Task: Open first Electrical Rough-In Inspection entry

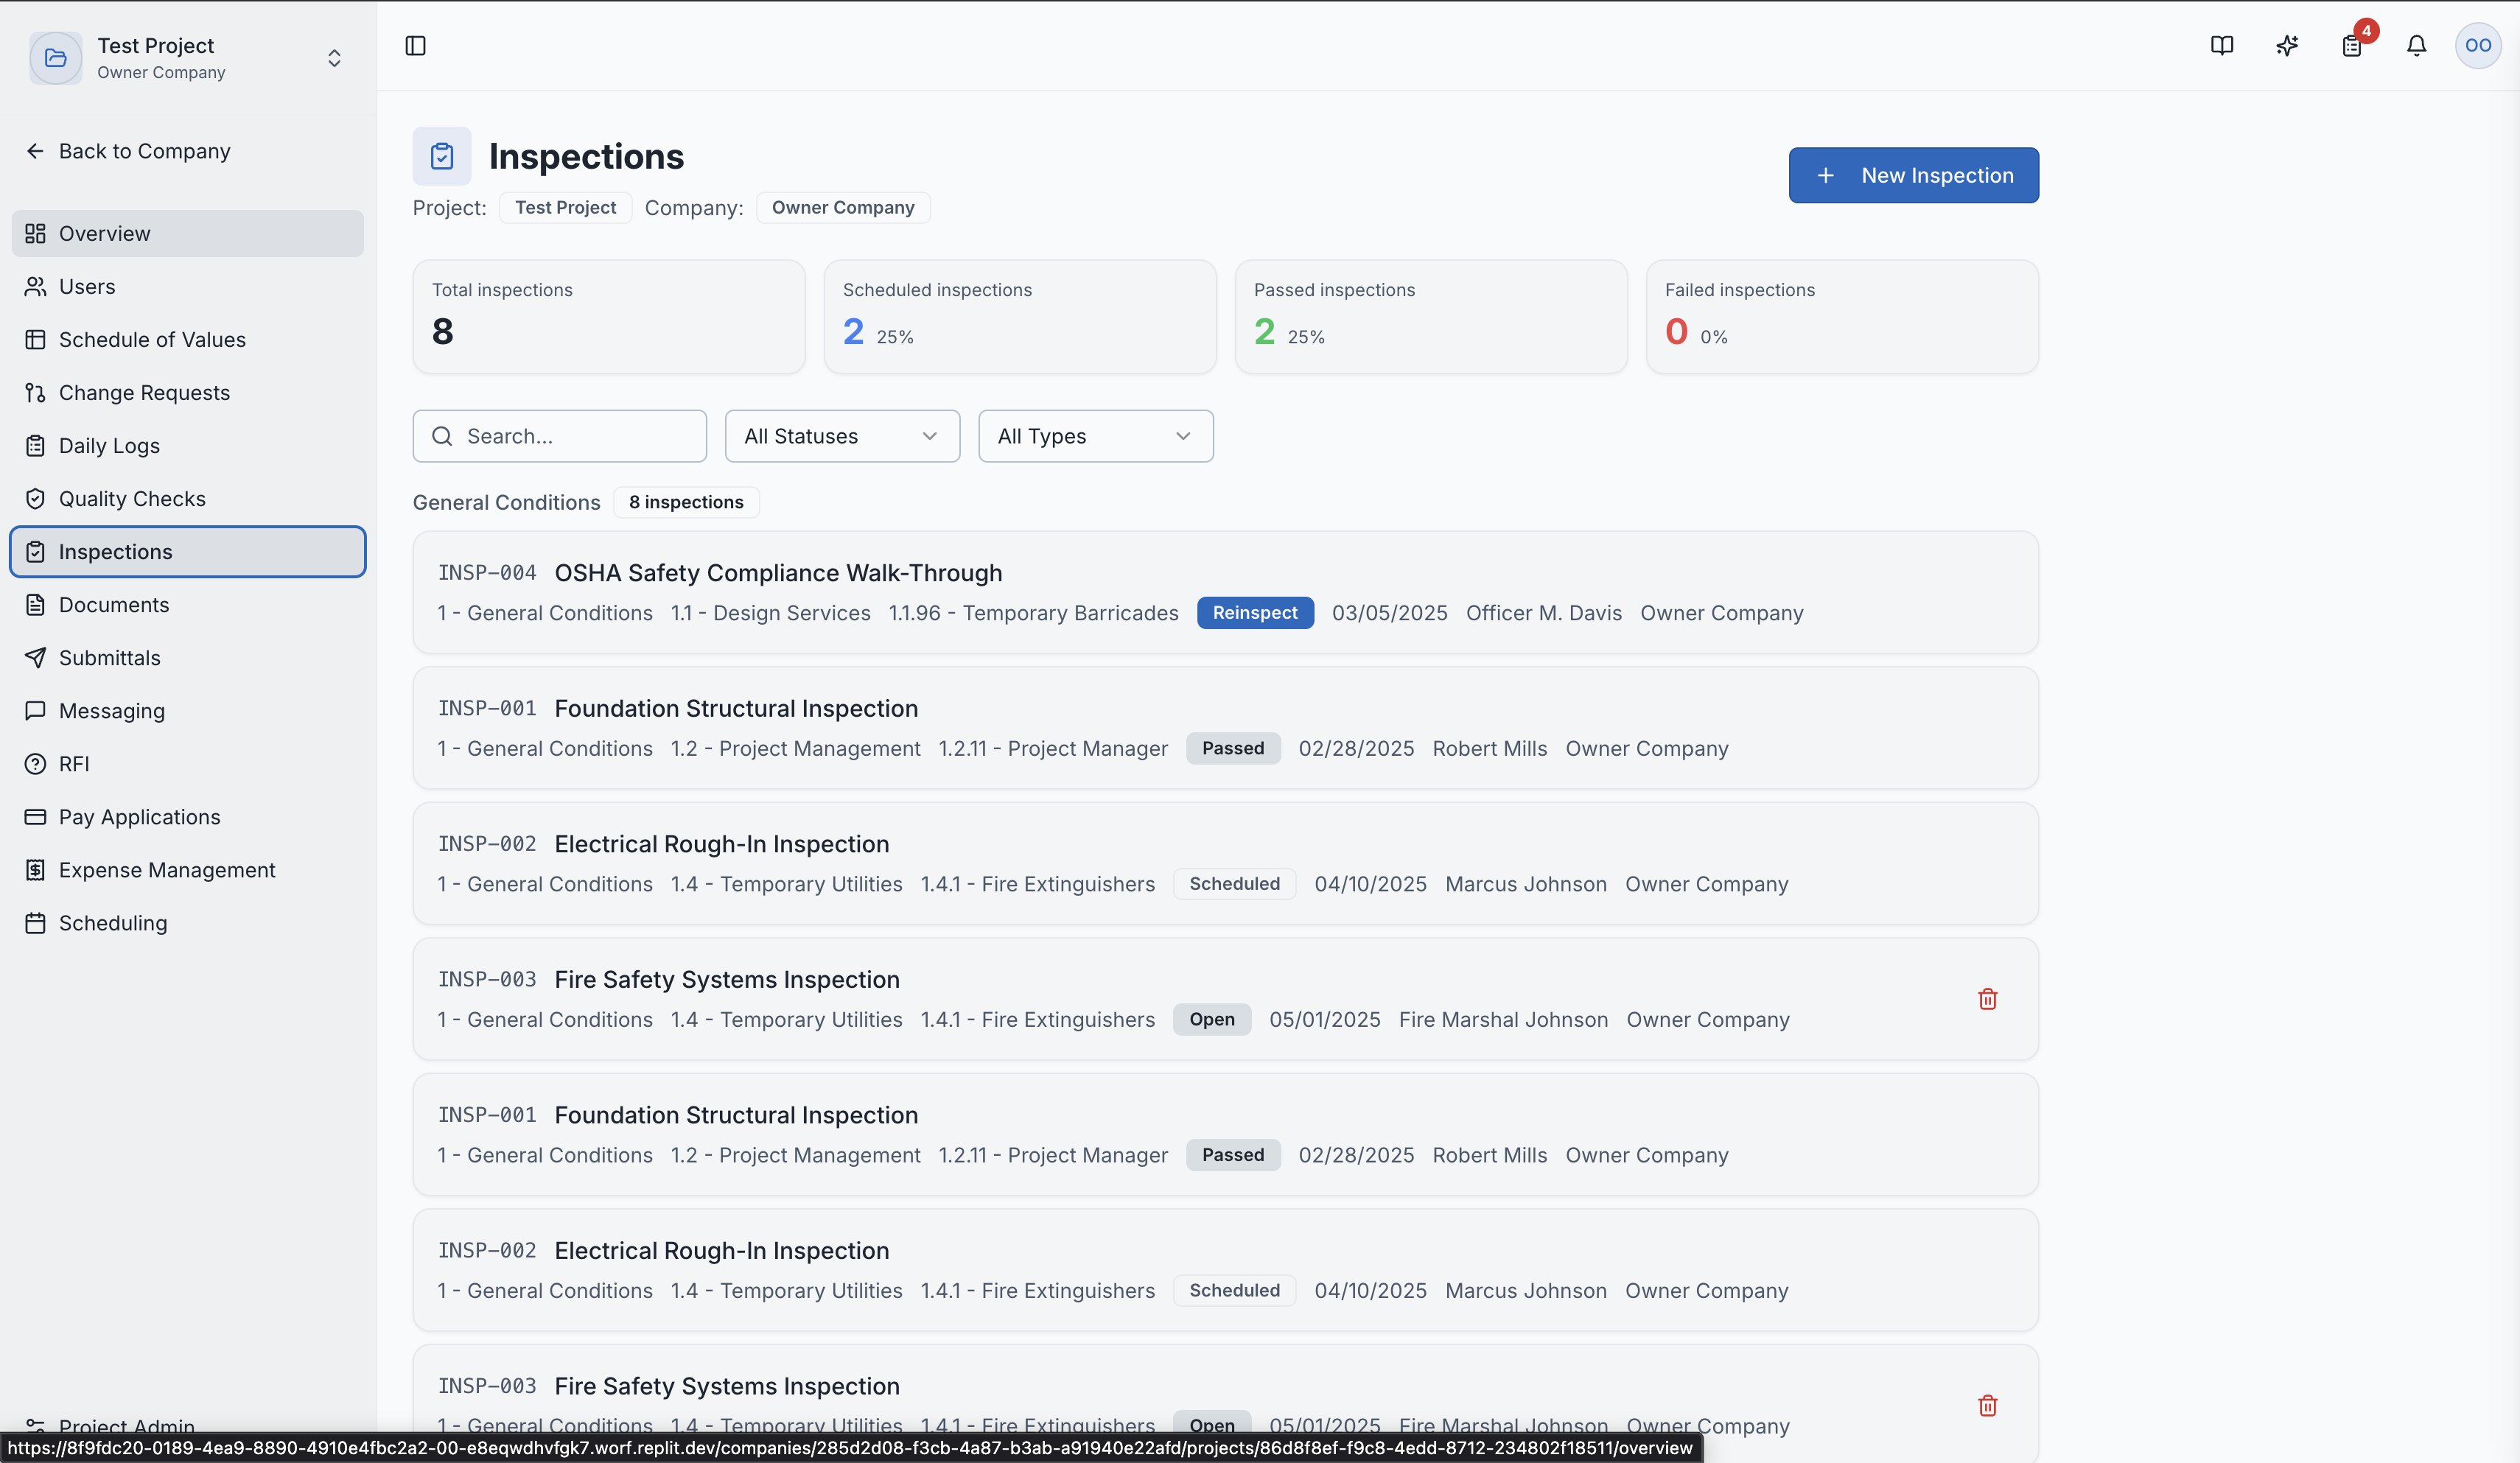Action: pyautogui.click(x=1225, y=863)
